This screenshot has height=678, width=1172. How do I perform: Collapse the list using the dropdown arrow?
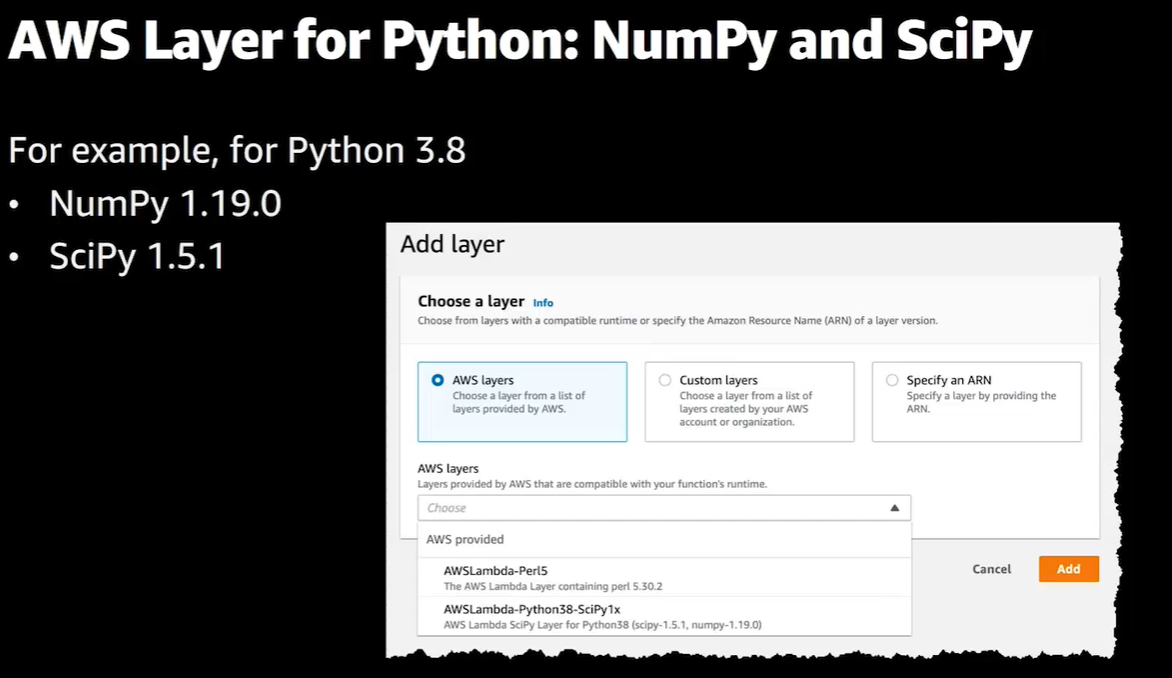(894, 508)
